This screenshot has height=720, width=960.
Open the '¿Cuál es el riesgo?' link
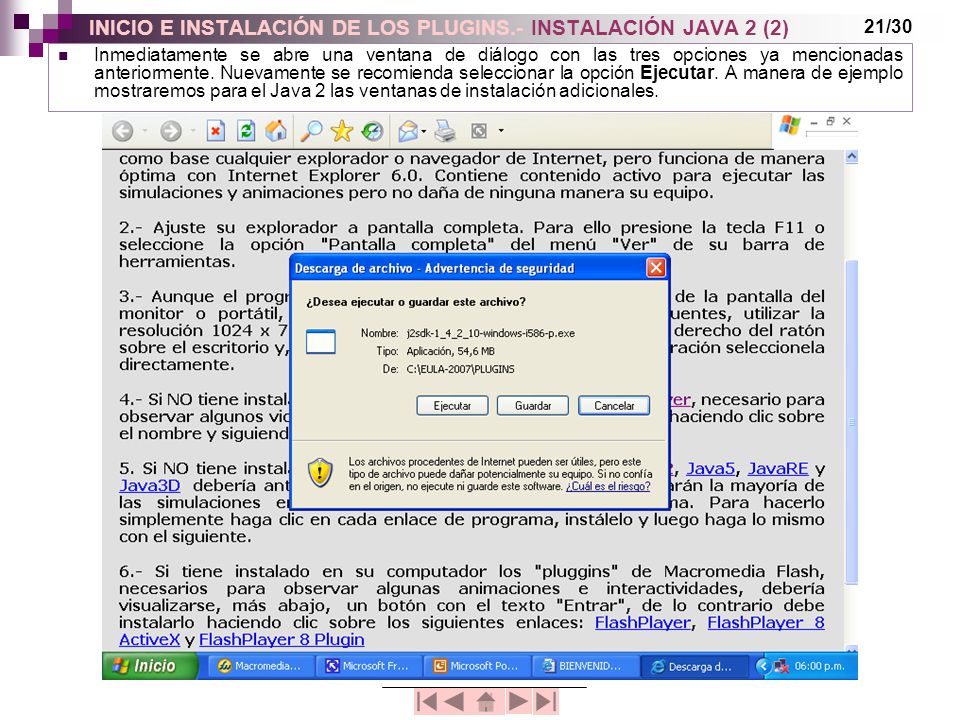[608, 487]
